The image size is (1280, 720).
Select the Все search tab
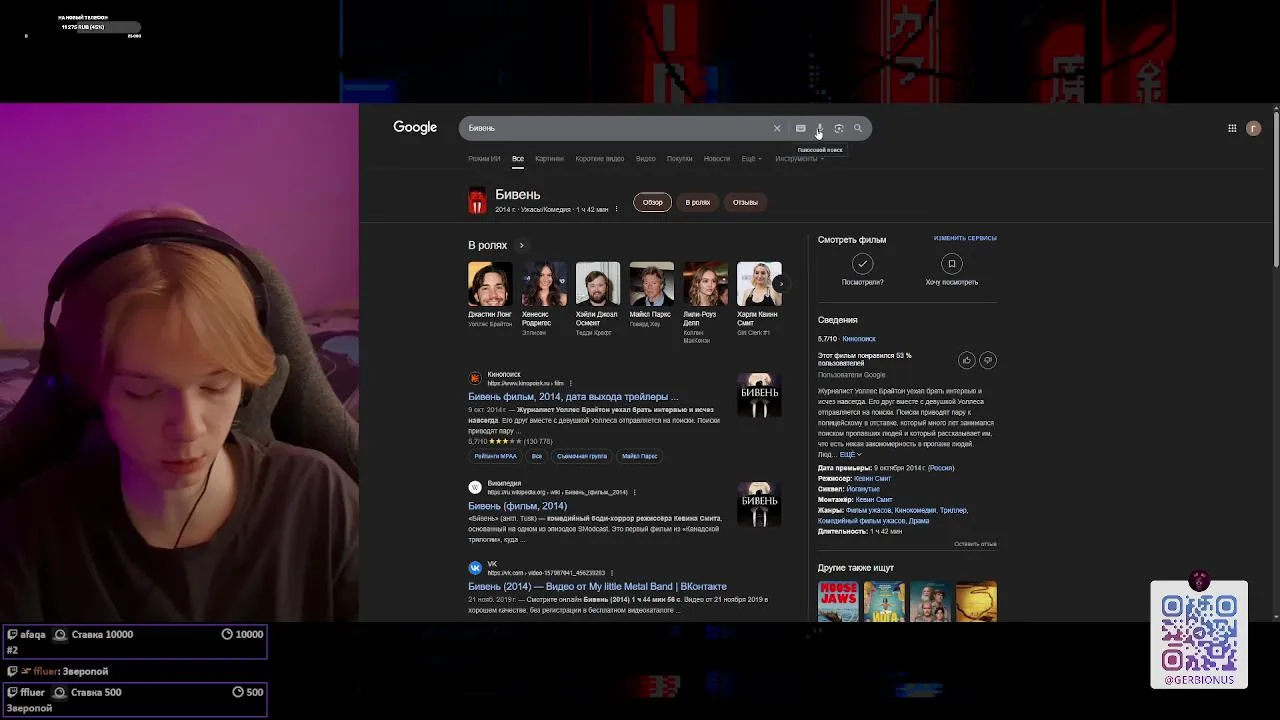(x=518, y=159)
